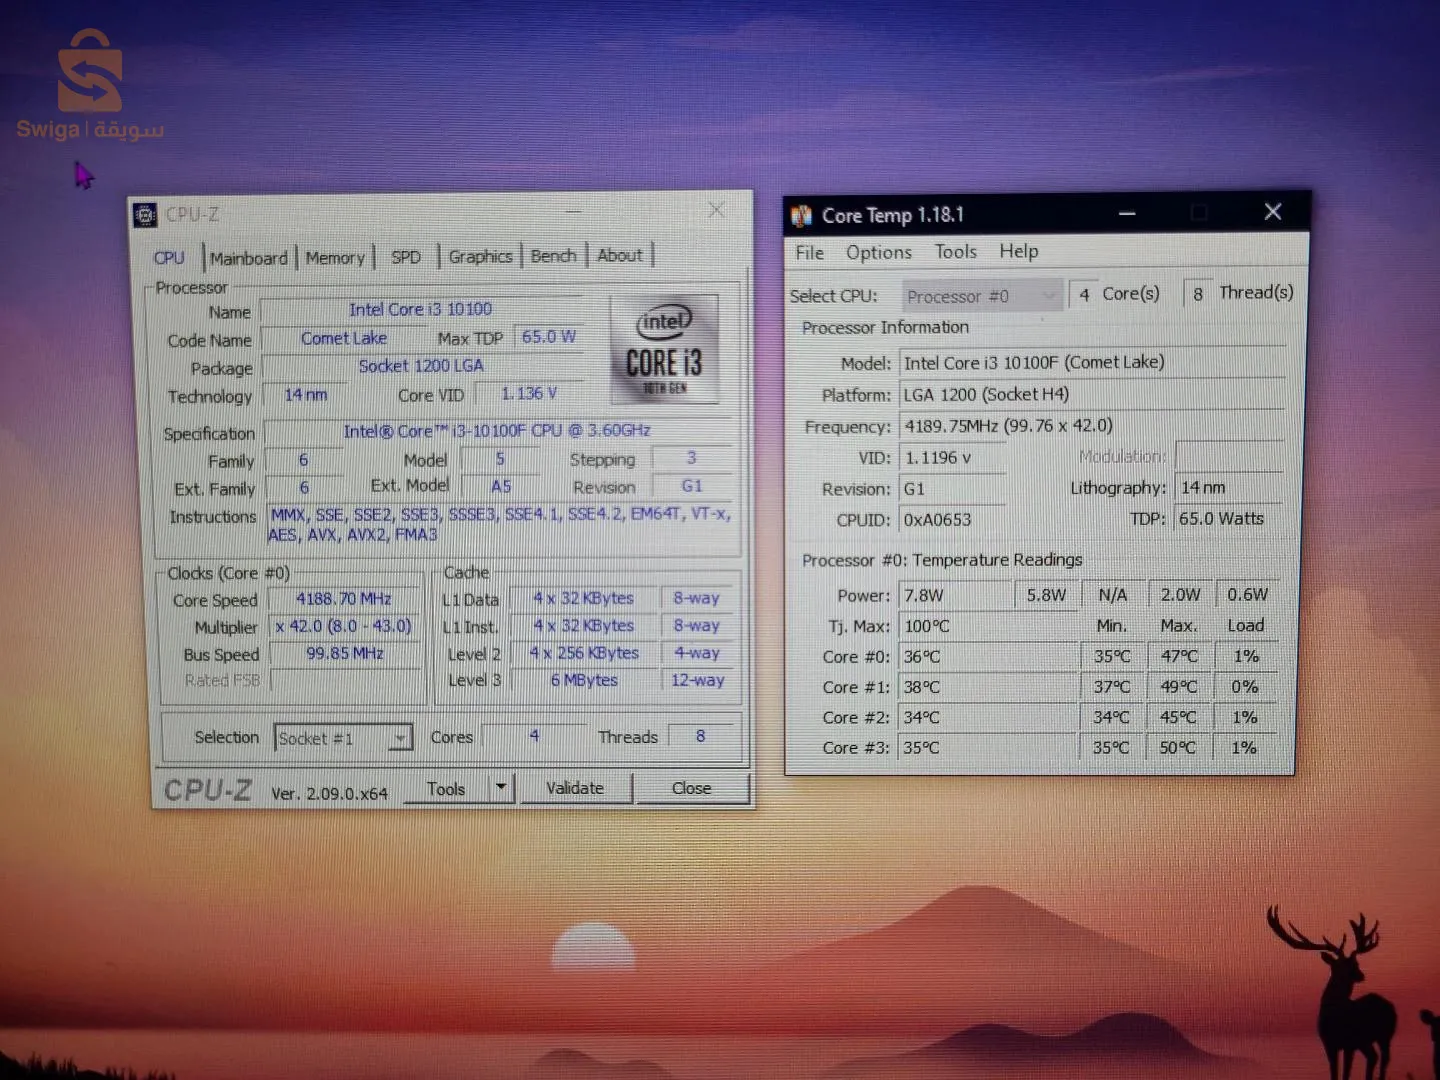The height and width of the screenshot is (1080, 1440).
Task: Open the Graphics tab
Action: pos(480,257)
